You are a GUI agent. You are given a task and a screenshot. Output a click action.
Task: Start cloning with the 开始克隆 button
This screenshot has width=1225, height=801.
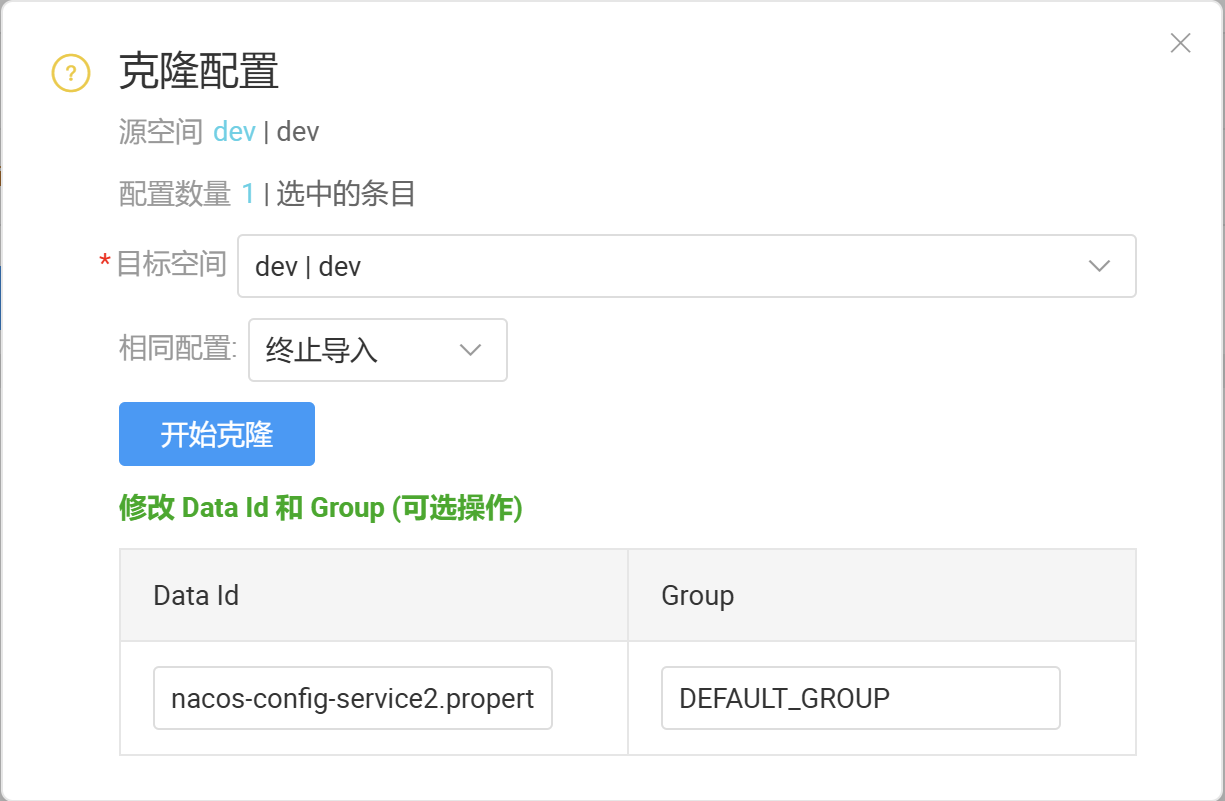(x=217, y=434)
